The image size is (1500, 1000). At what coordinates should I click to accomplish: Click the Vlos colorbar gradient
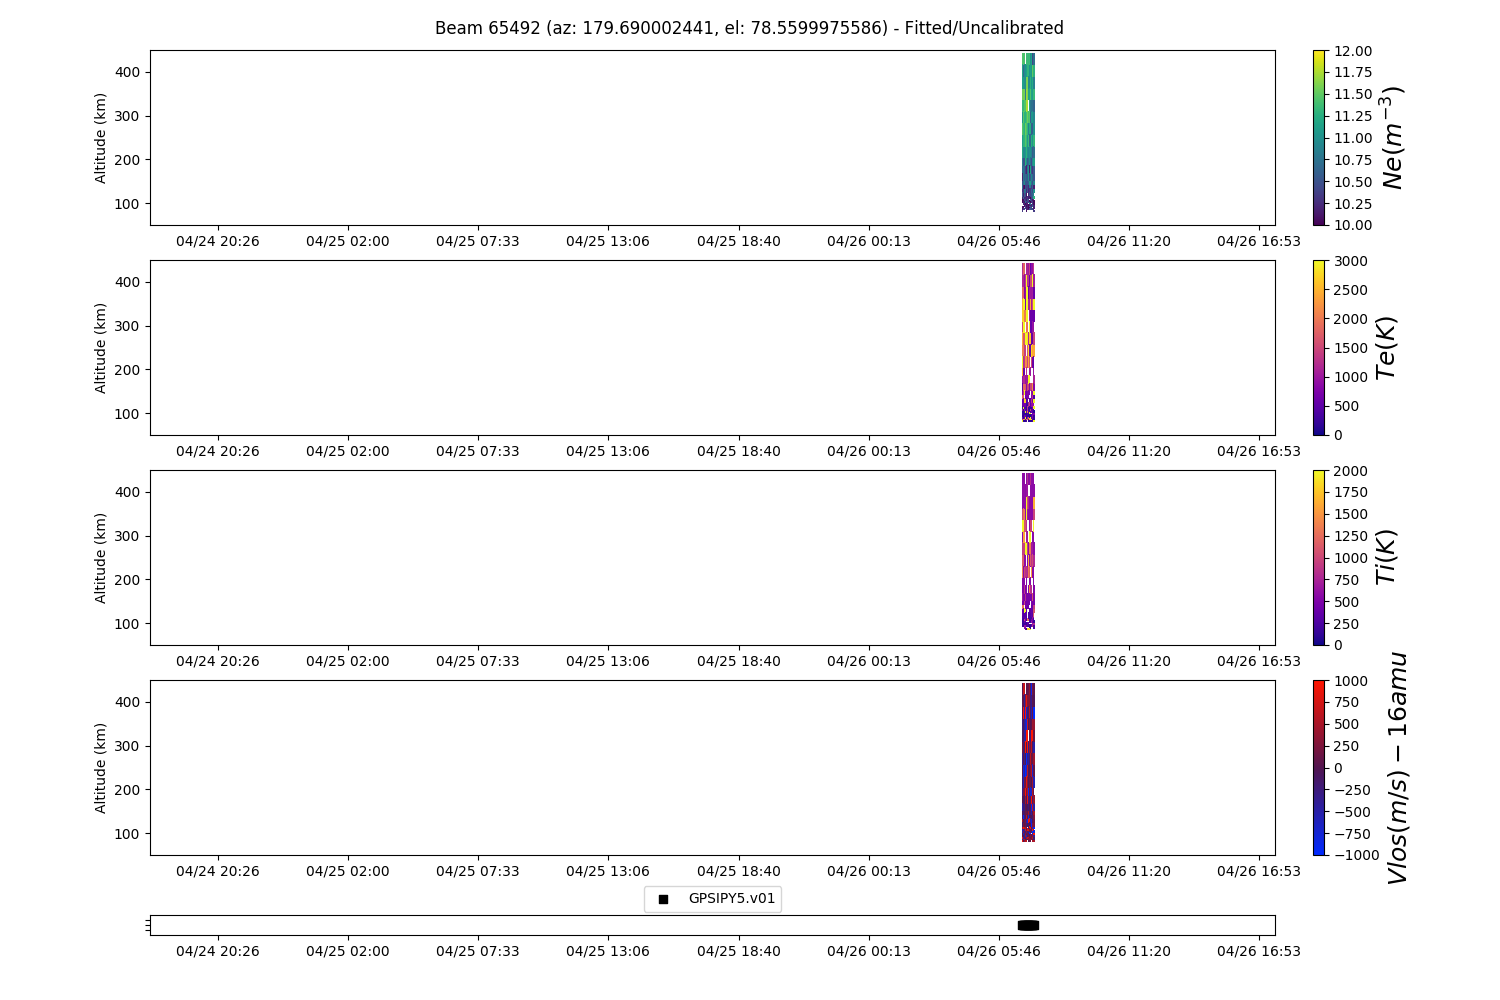(1319, 768)
